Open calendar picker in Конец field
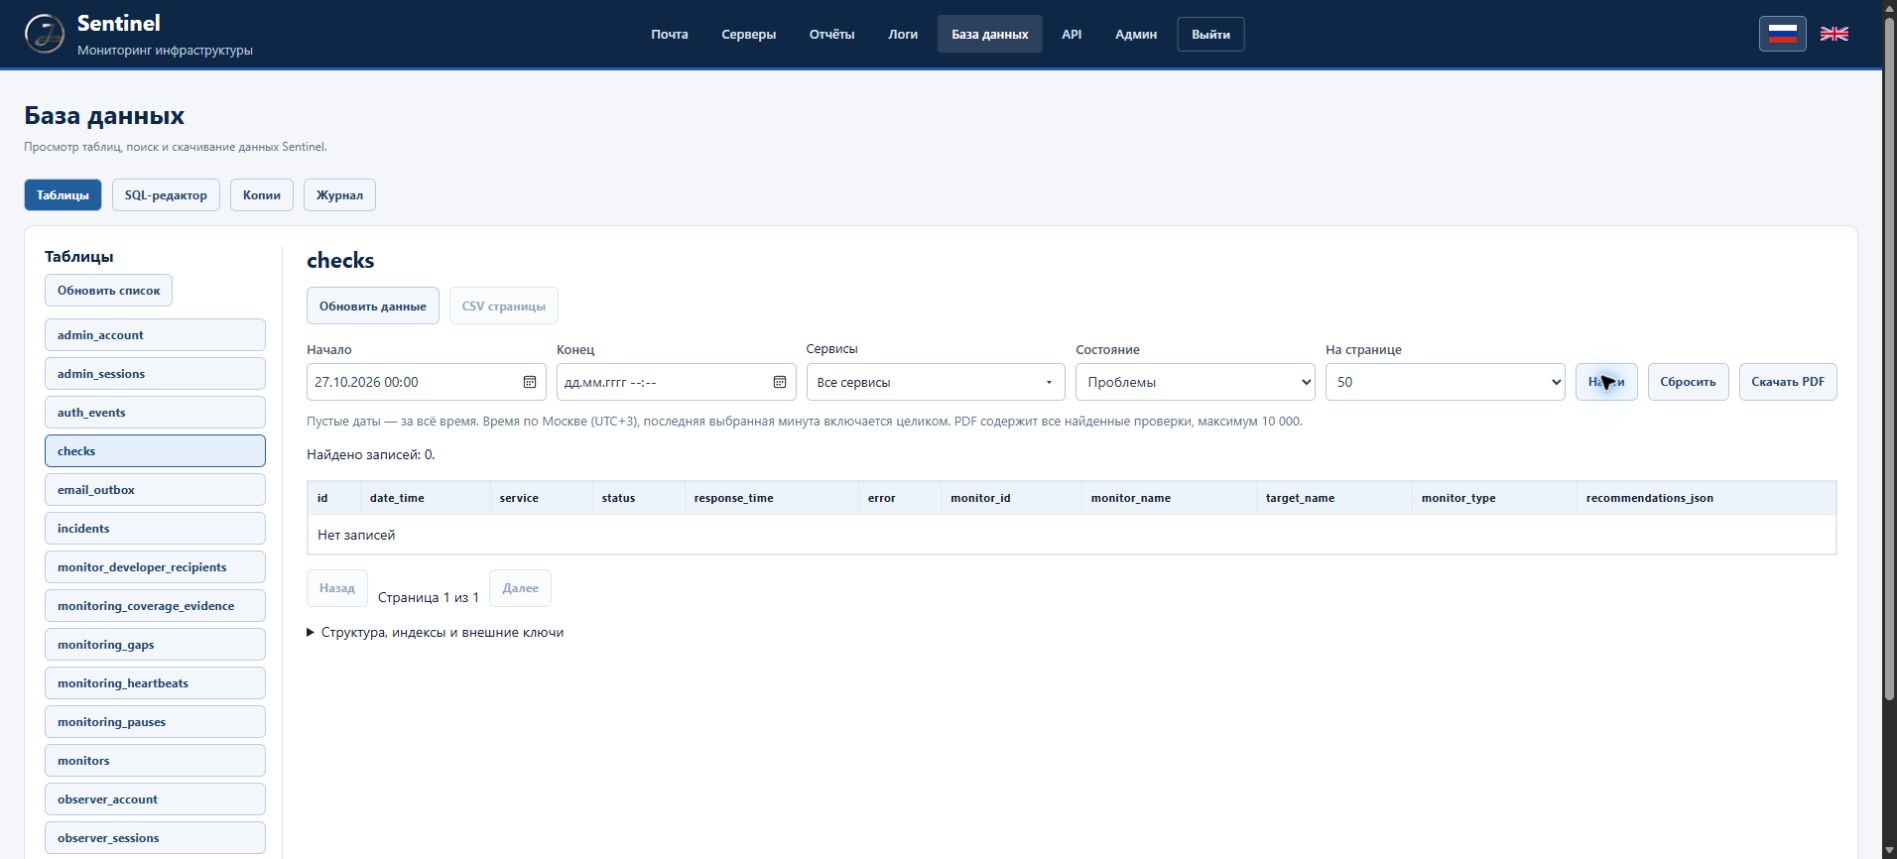 780,382
